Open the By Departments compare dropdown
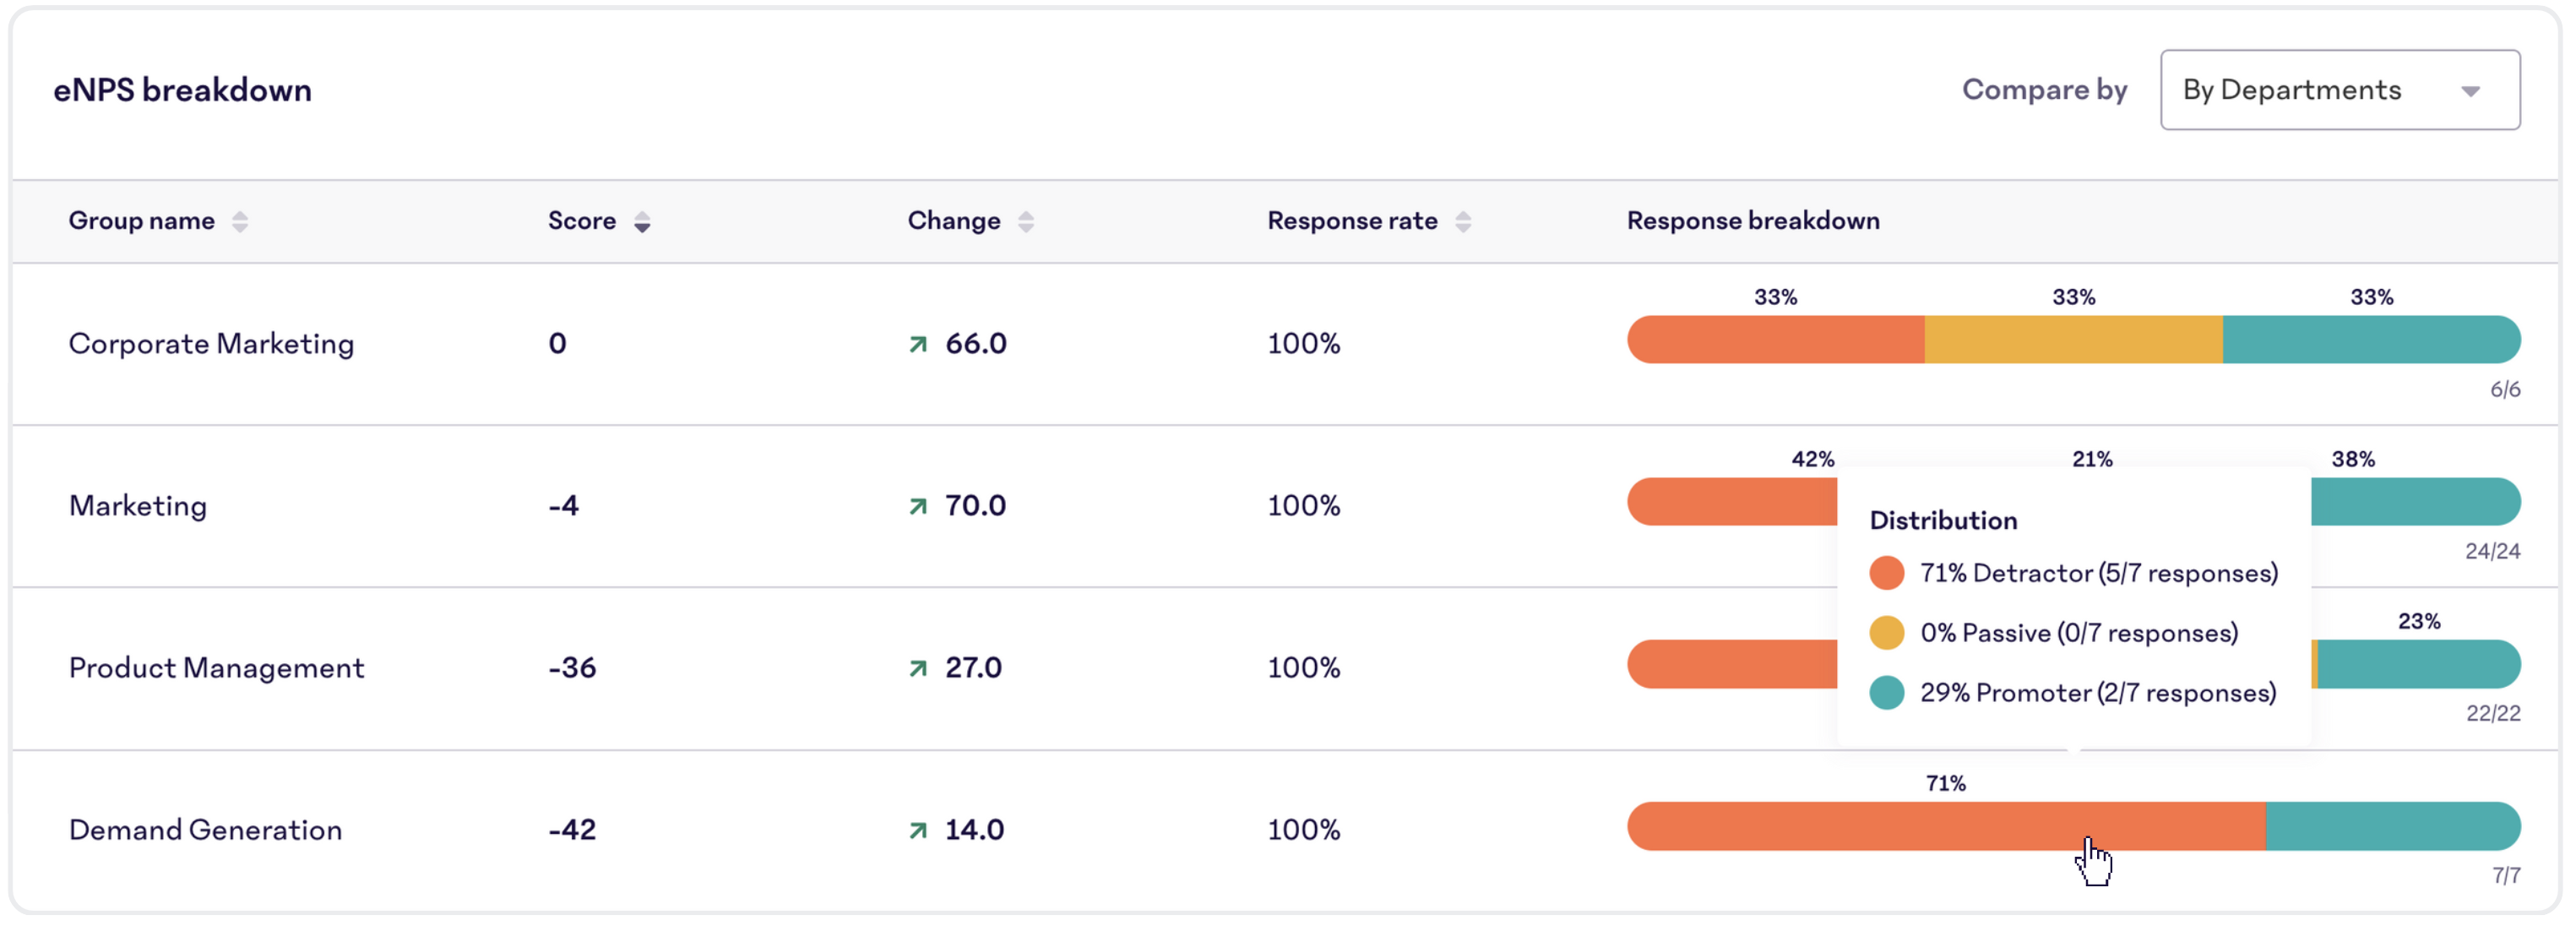This screenshot has height=926, width=2576. (2339, 90)
